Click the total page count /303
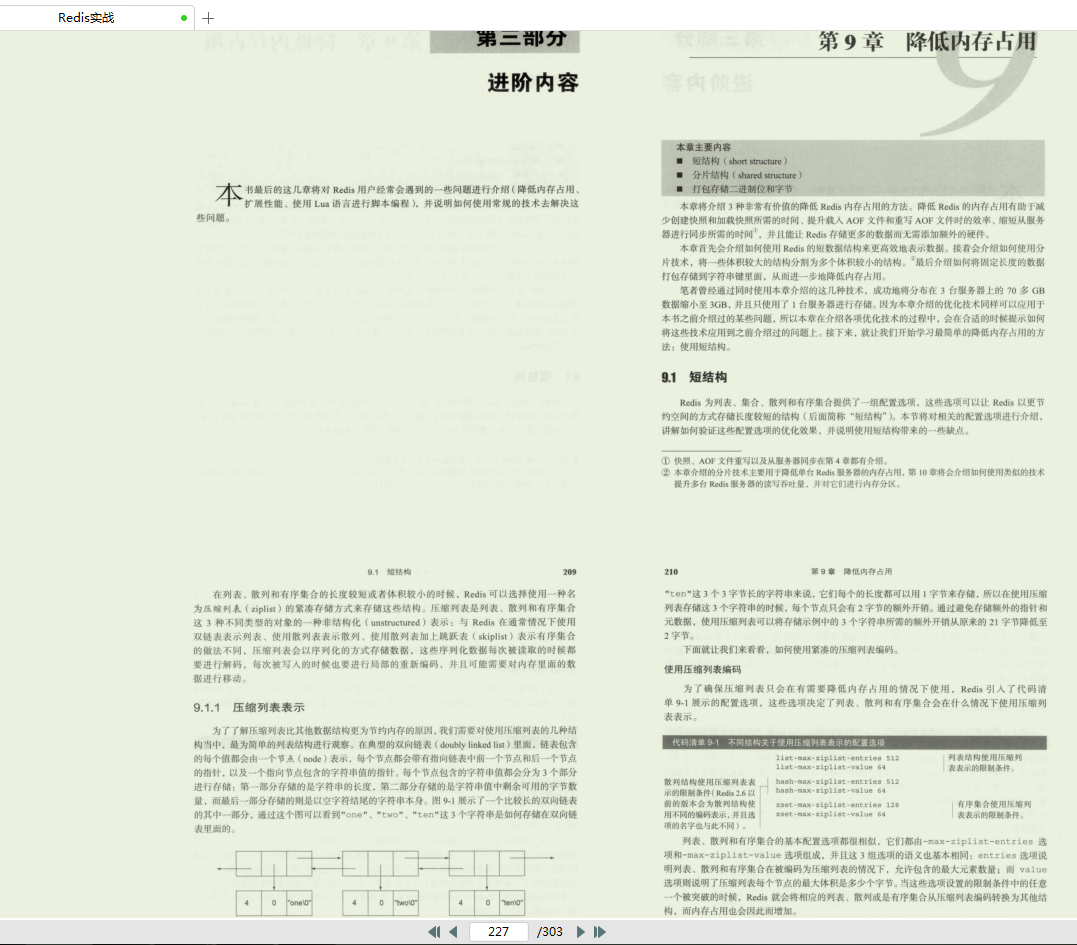The height and width of the screenshot is (945, 1077). (x=549, y=932)
